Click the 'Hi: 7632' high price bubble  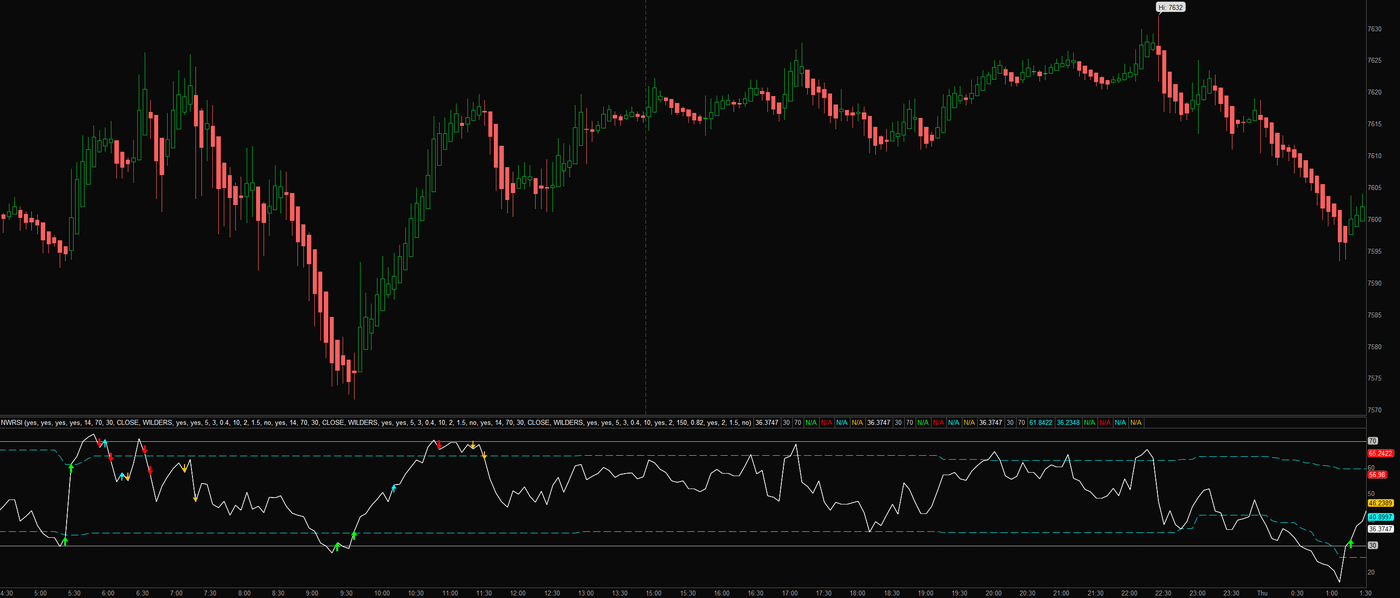pyautogui.click(x=1170, y=7)
